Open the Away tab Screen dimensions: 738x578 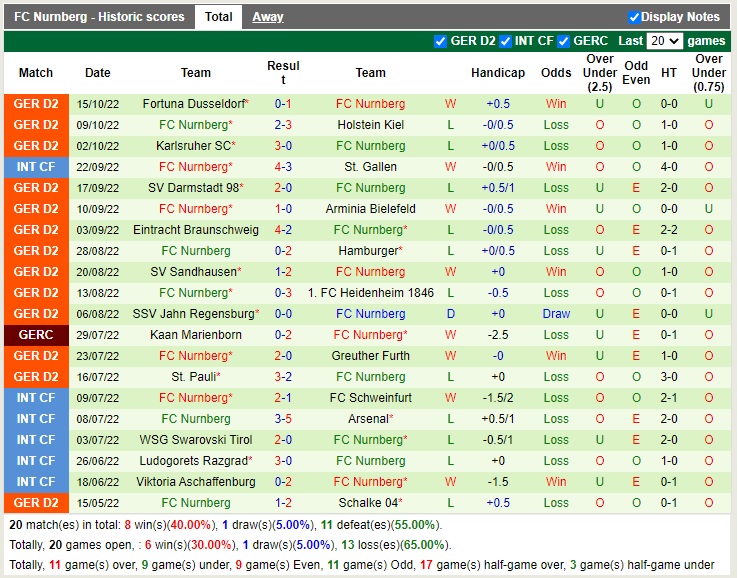267,17
